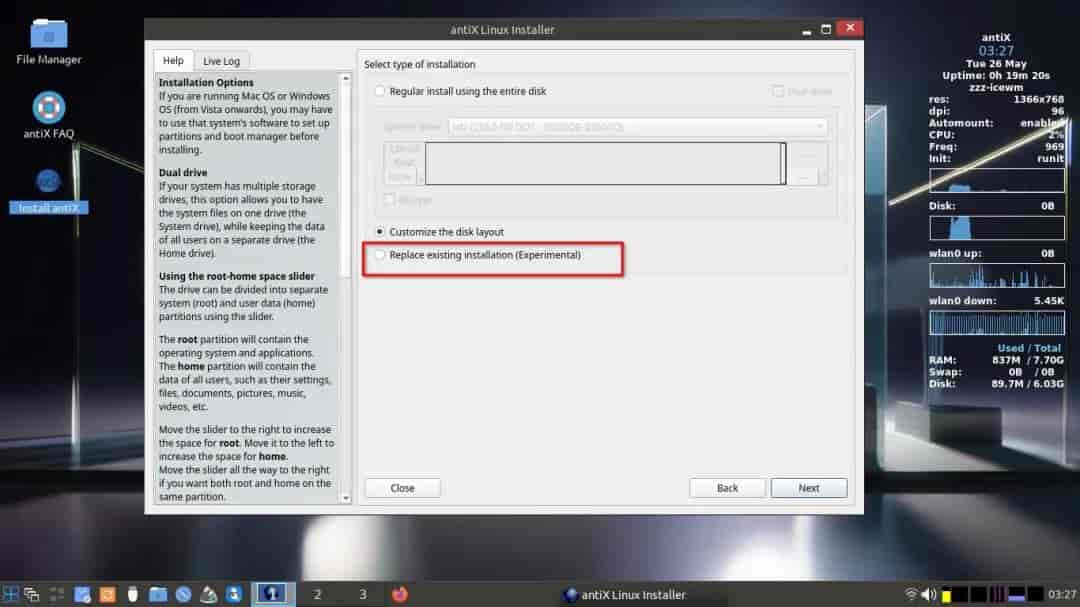Switch to the Live Log tab
Screen dimensions: 1080x607
pos(221,61)
